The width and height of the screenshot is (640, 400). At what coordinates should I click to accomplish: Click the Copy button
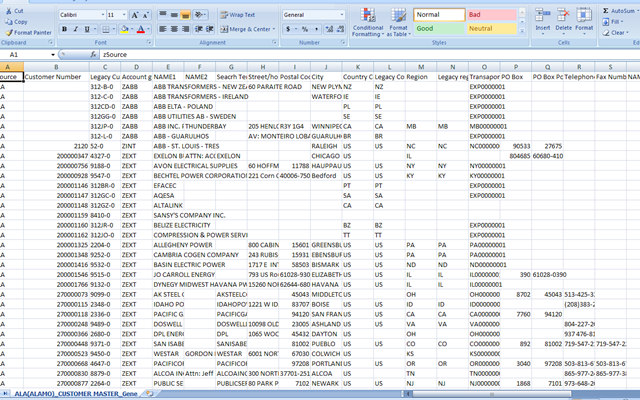tap(16, 22)
